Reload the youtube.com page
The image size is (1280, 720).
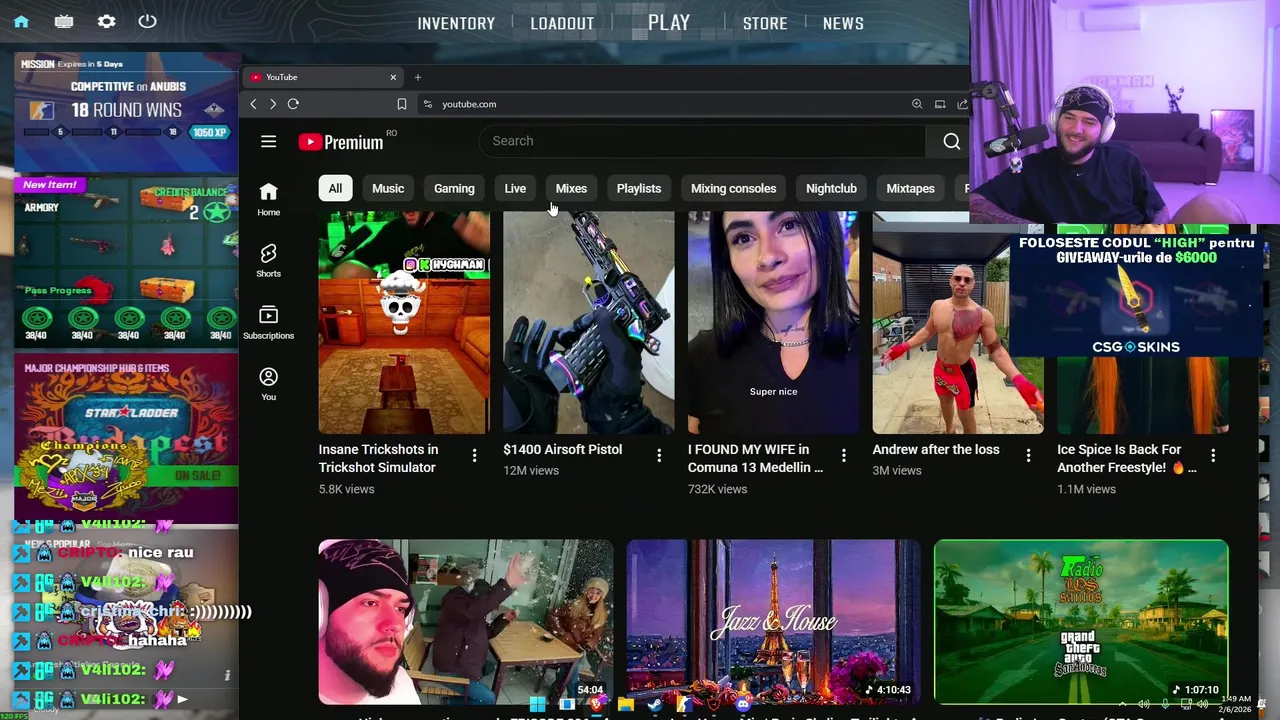[x=293, y=104]
